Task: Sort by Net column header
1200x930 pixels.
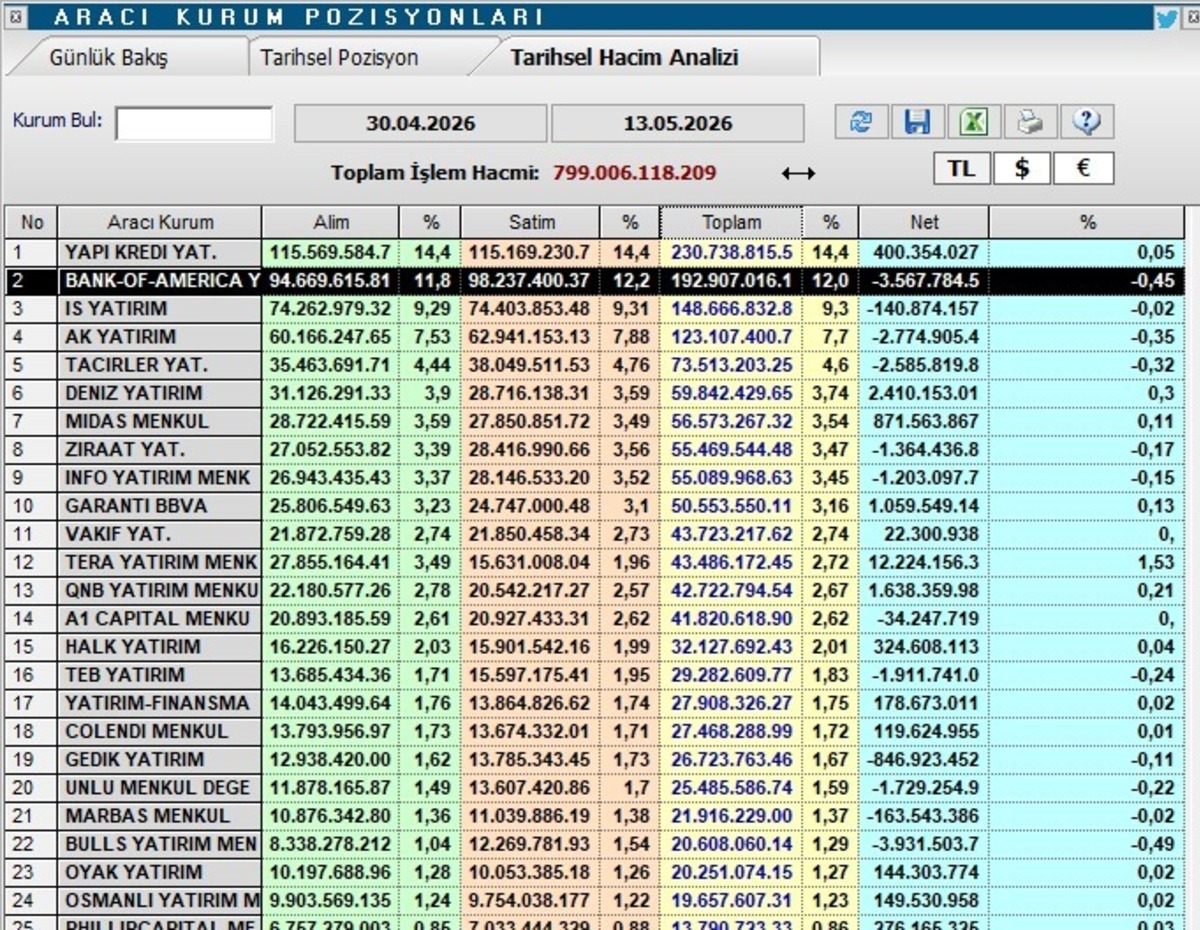Action: point(923,222)
